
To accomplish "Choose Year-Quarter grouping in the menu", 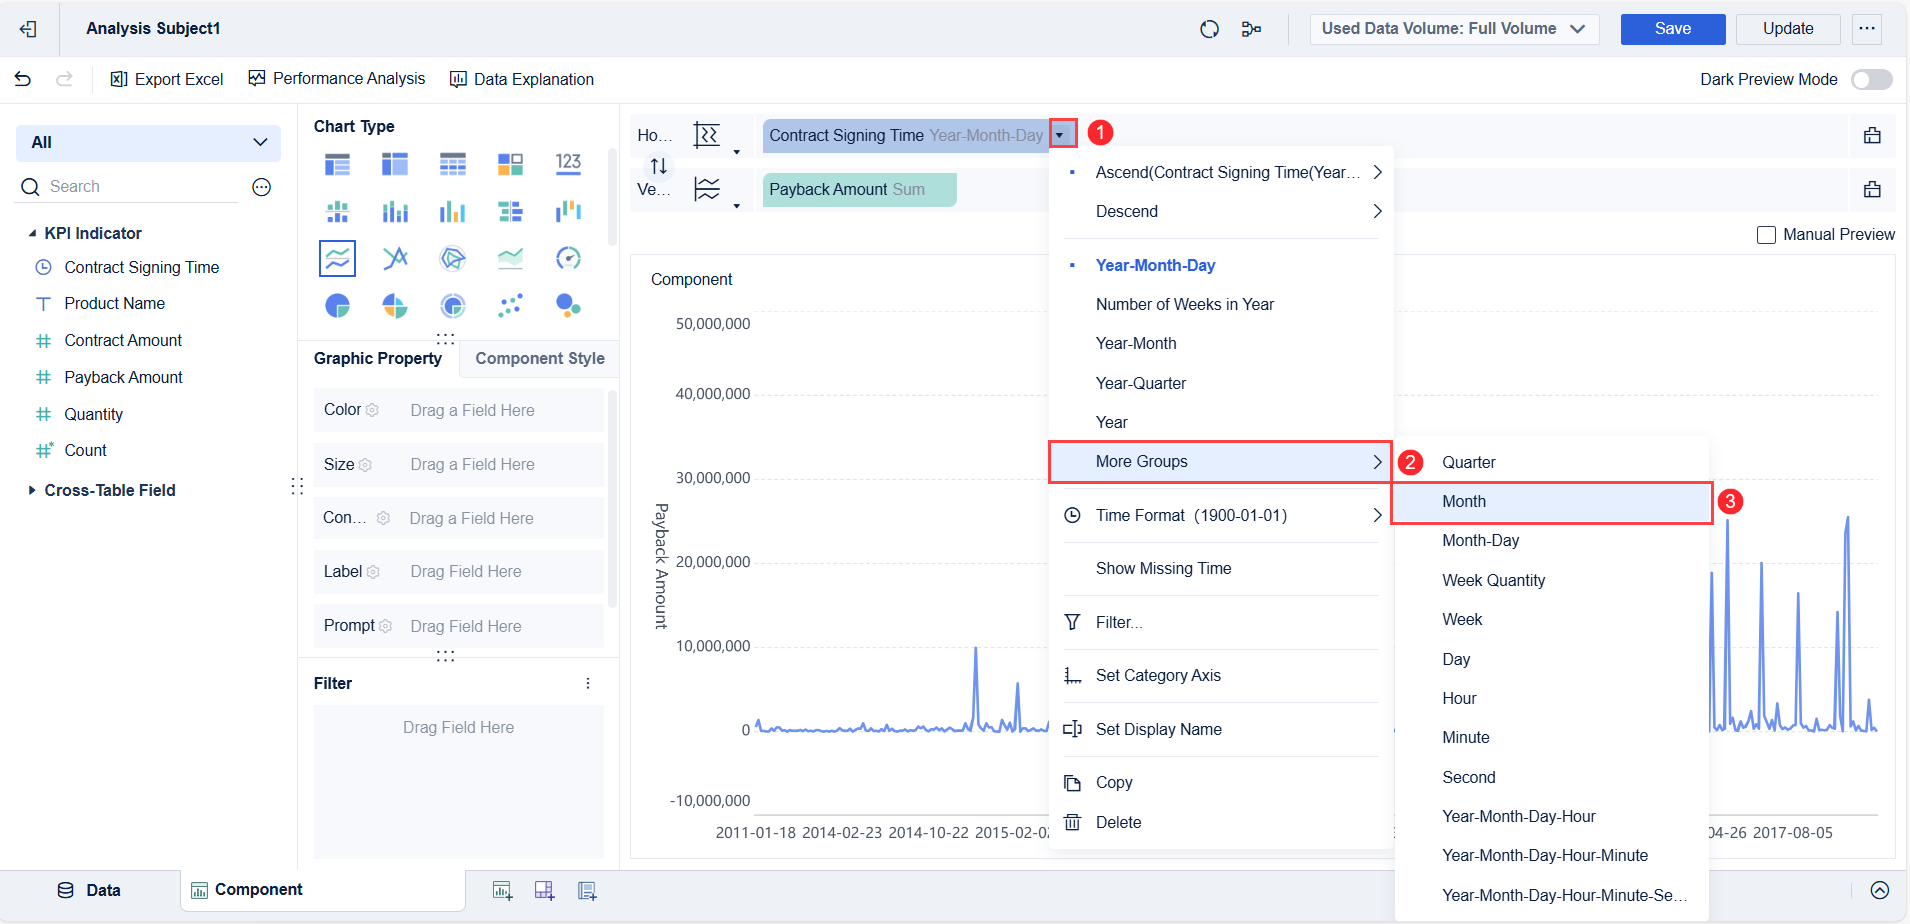I will pos(1140,383).
